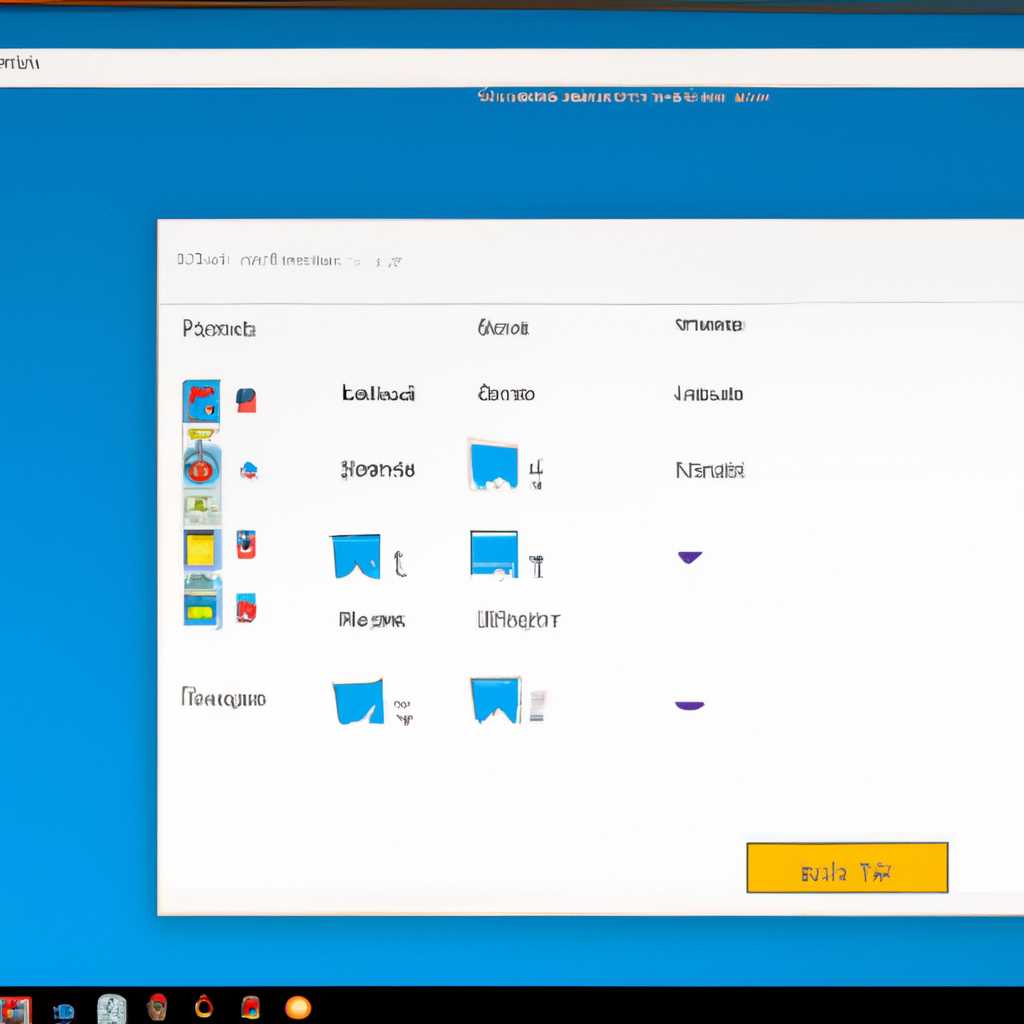Open the purple triangle dropdown in third row

tap(690, 556)
